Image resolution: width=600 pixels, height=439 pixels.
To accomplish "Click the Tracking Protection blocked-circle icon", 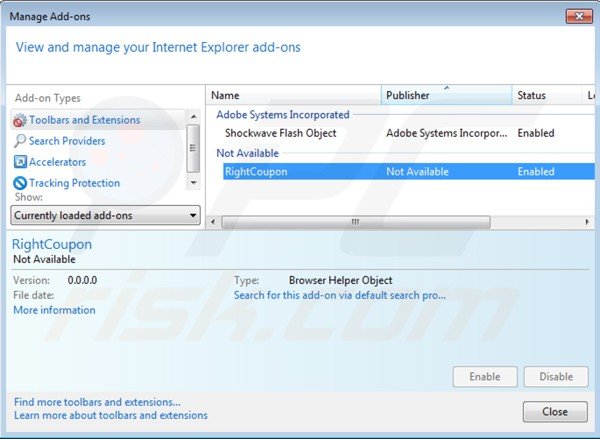I will 20,183.
